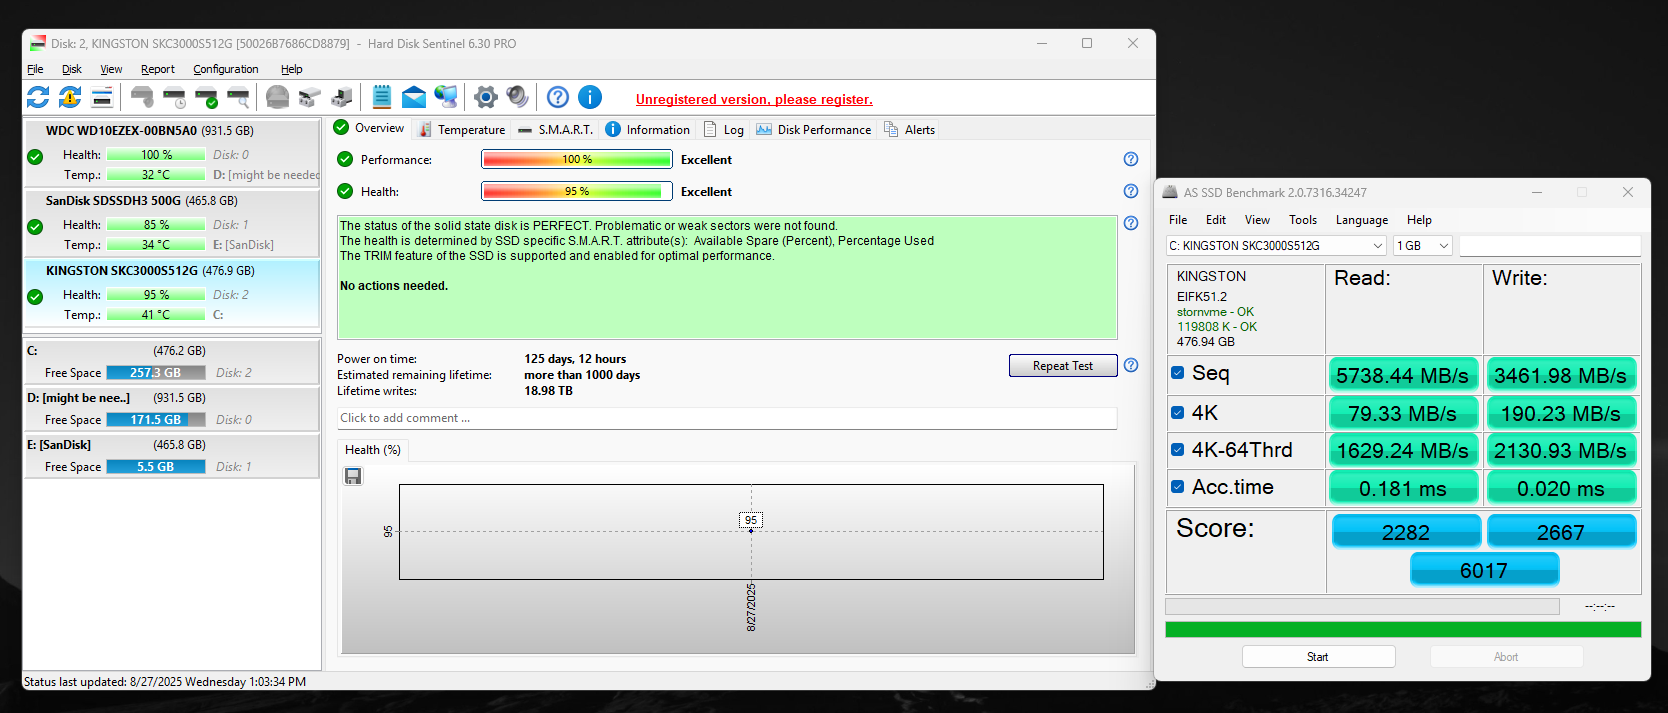
Task: Switch to the Disk Performance tab
Action: [814, 129]
